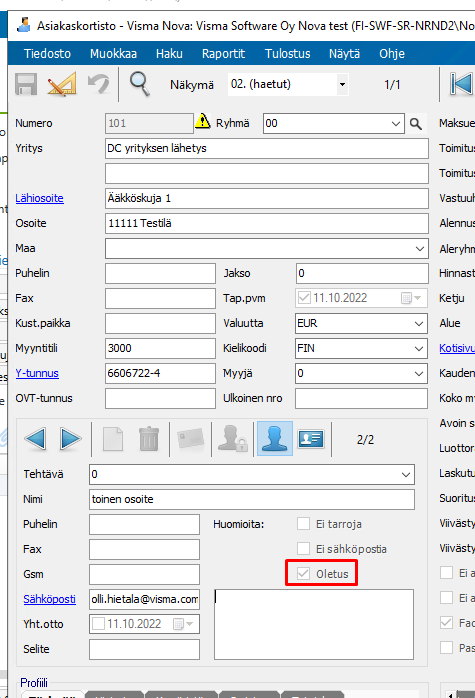The height and width of the screenshot is (698, 475).
Task: Click the search icon beside Ryhmä field
Action: coord(416,123)
